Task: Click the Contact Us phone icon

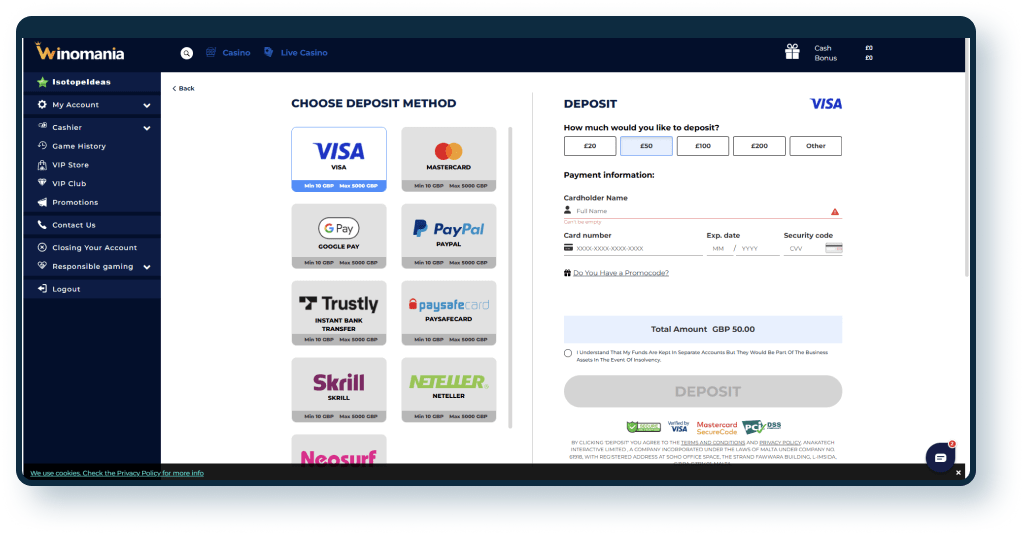Action: (x=42, y=225)
